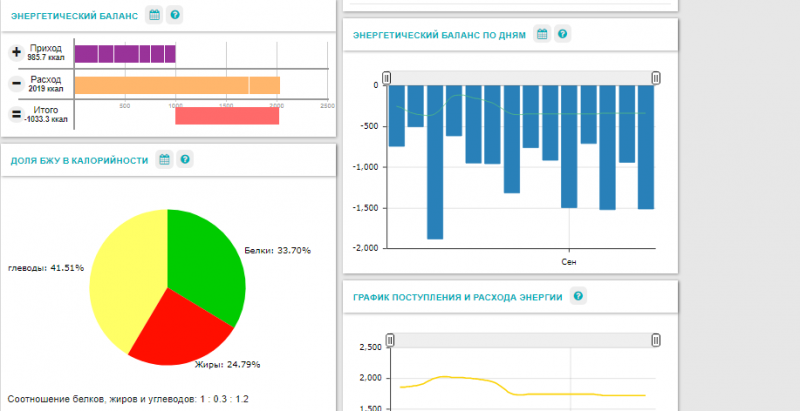Select right range handle of daily balance chart
The width and height of the screenshot is (800, 411).
[x=656, y=78]
